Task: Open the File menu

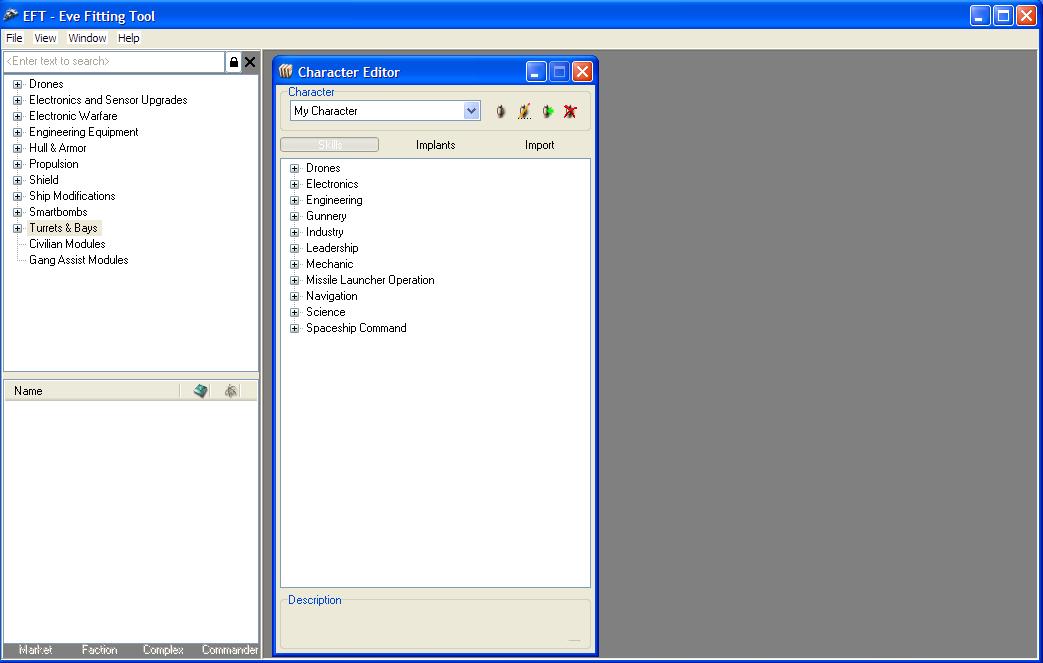Action: coord(14,38)
